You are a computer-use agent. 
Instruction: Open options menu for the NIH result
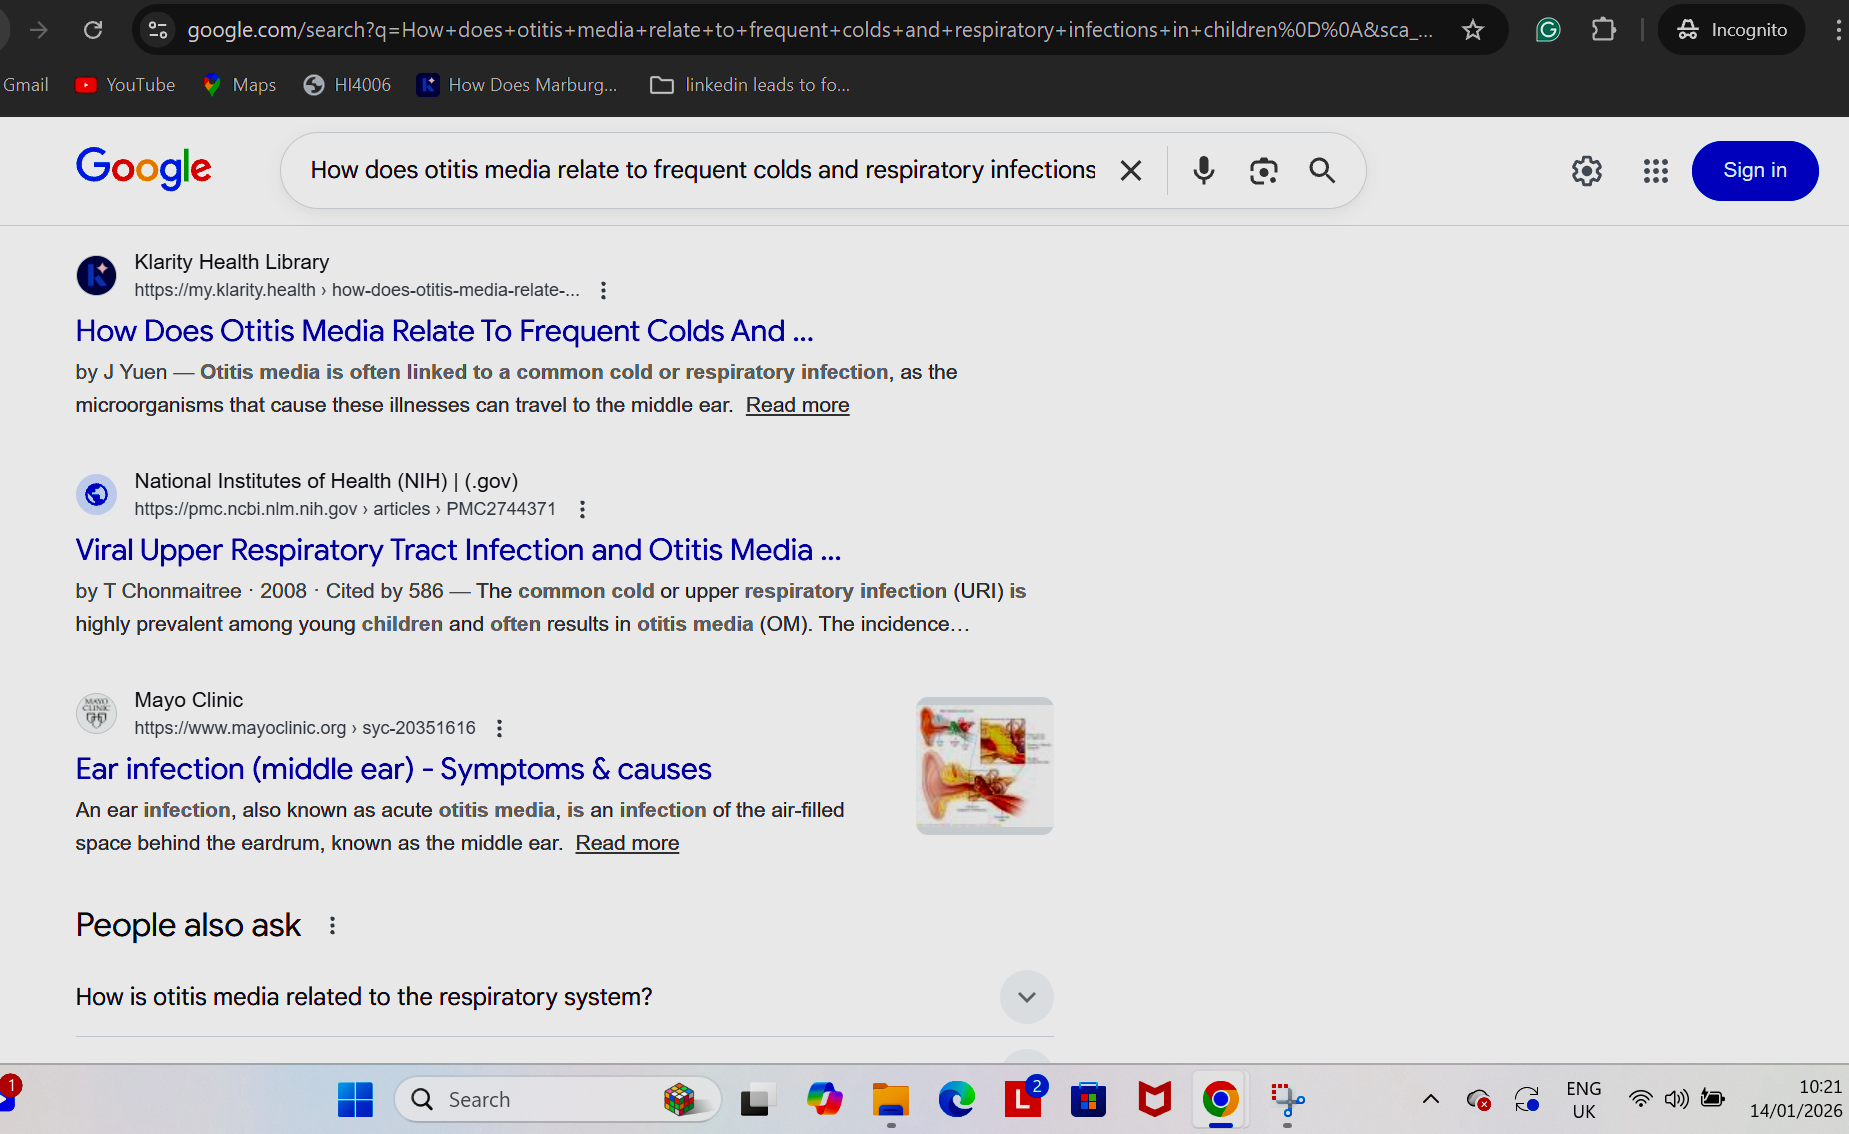[581, 509]
